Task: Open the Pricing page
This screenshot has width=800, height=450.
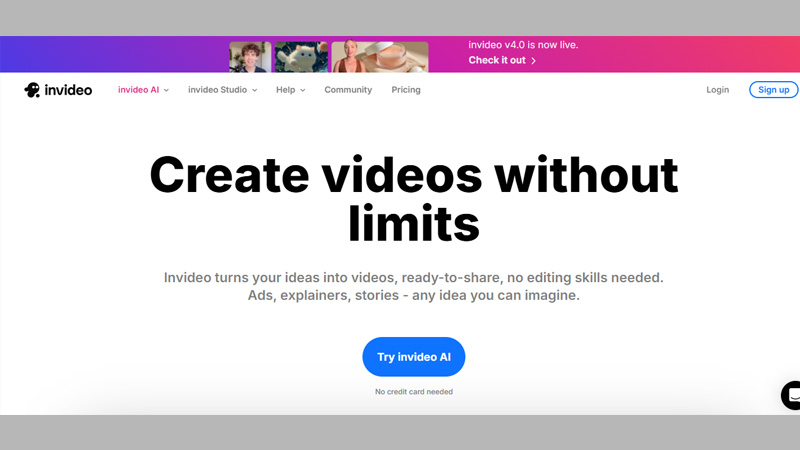Action: (x=406, y=90)
